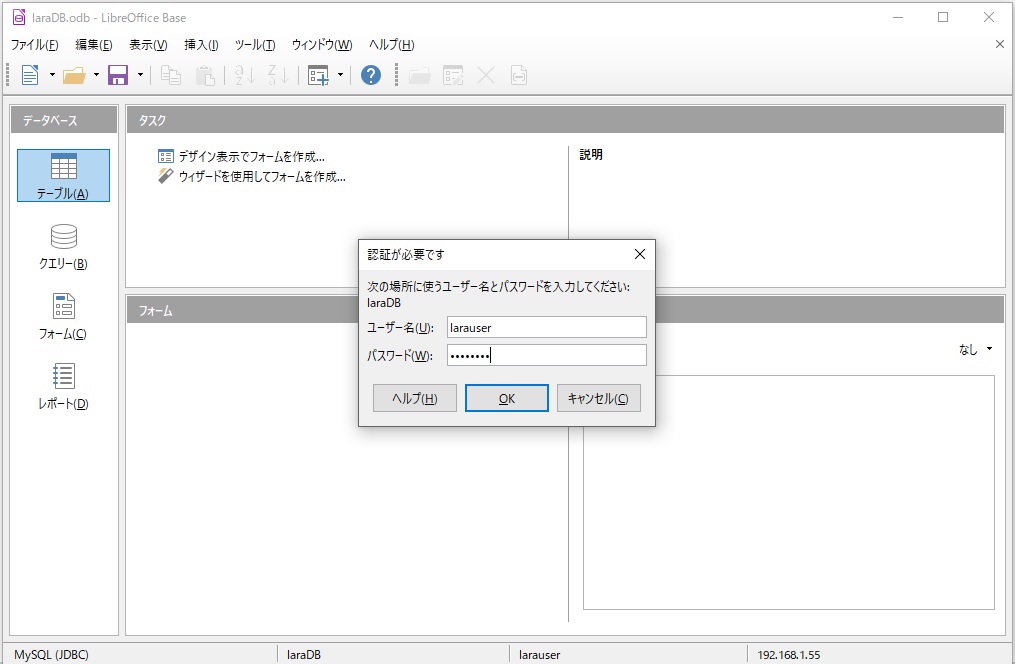
Task: Select レポート (Reports) in database sidebar
Action: point(63,386)
